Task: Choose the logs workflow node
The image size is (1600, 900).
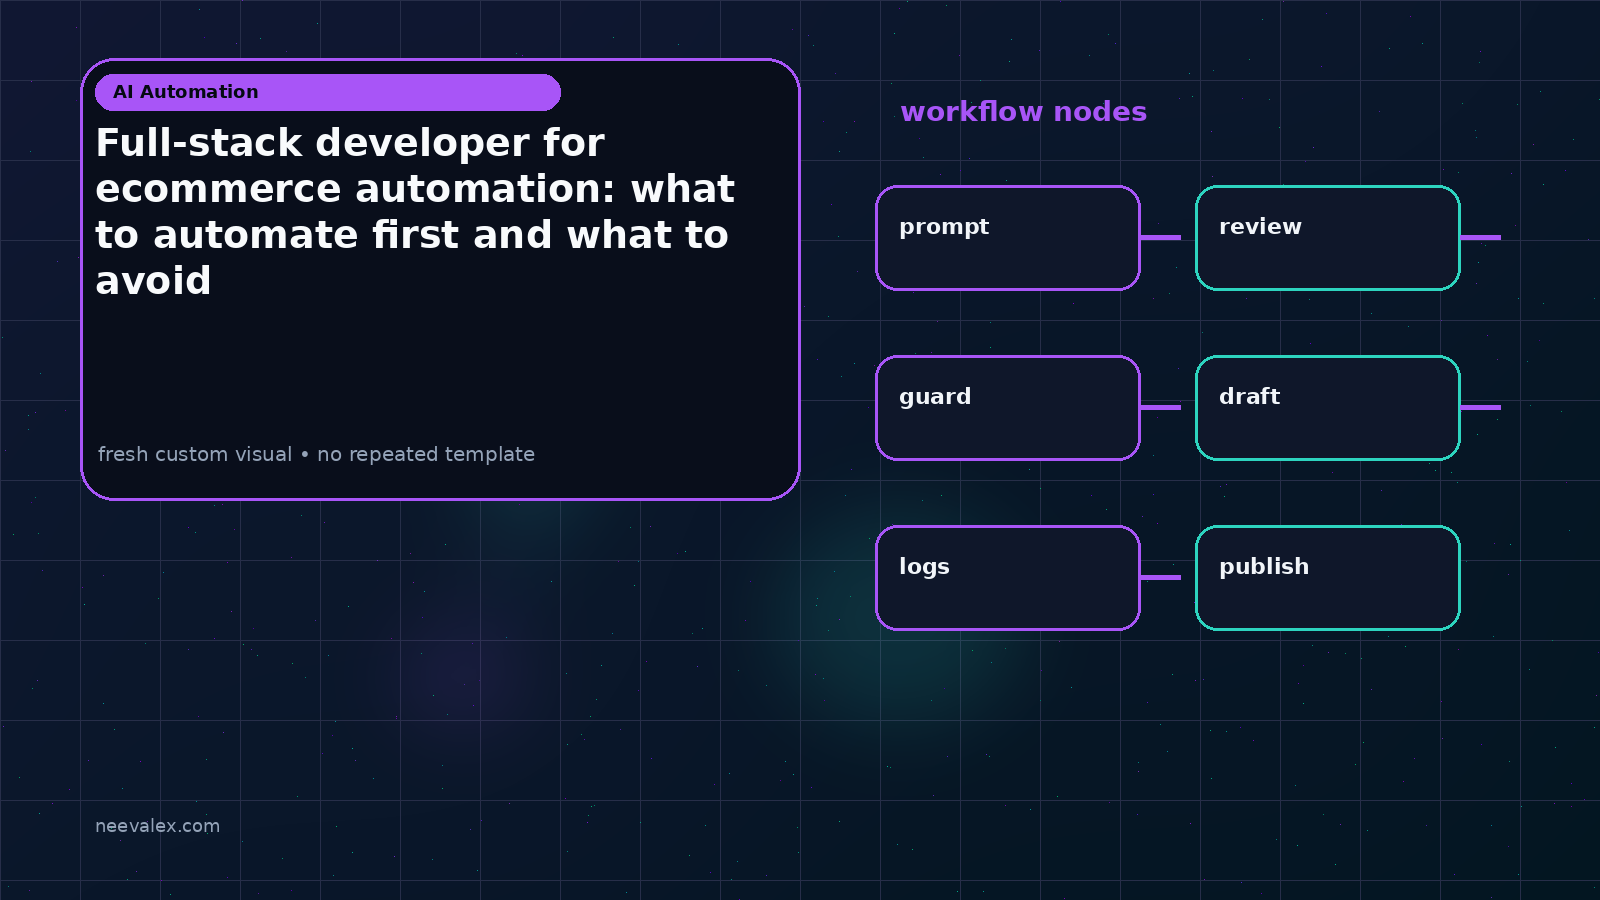Action: pyautogui.click(x=1008, y=578)
